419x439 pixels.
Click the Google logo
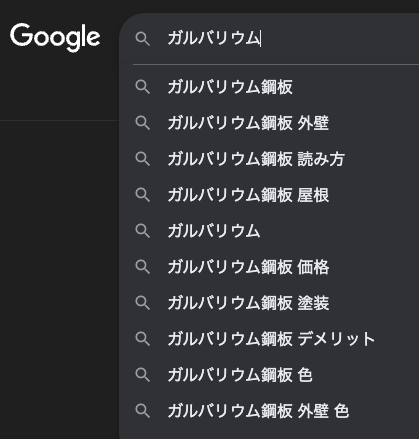tap(55, 37)
